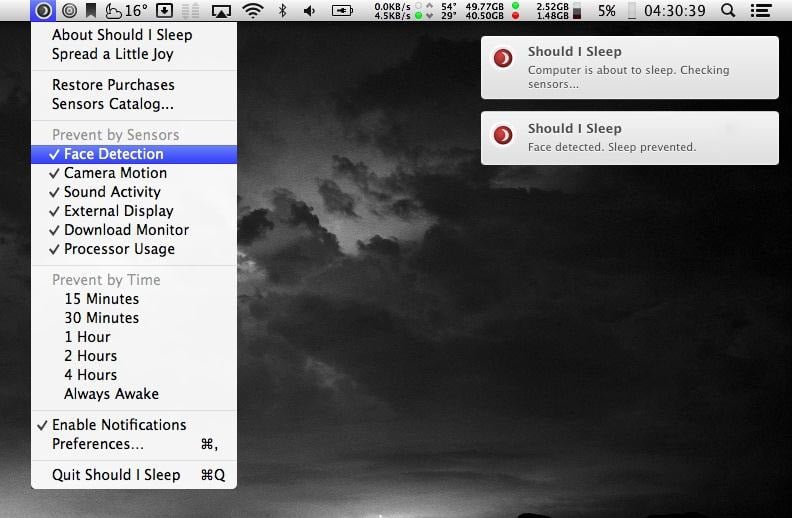Viewport: 792px width, 518px height.
Task: Open Spotlight search magnifier icon
Action: 727,11
